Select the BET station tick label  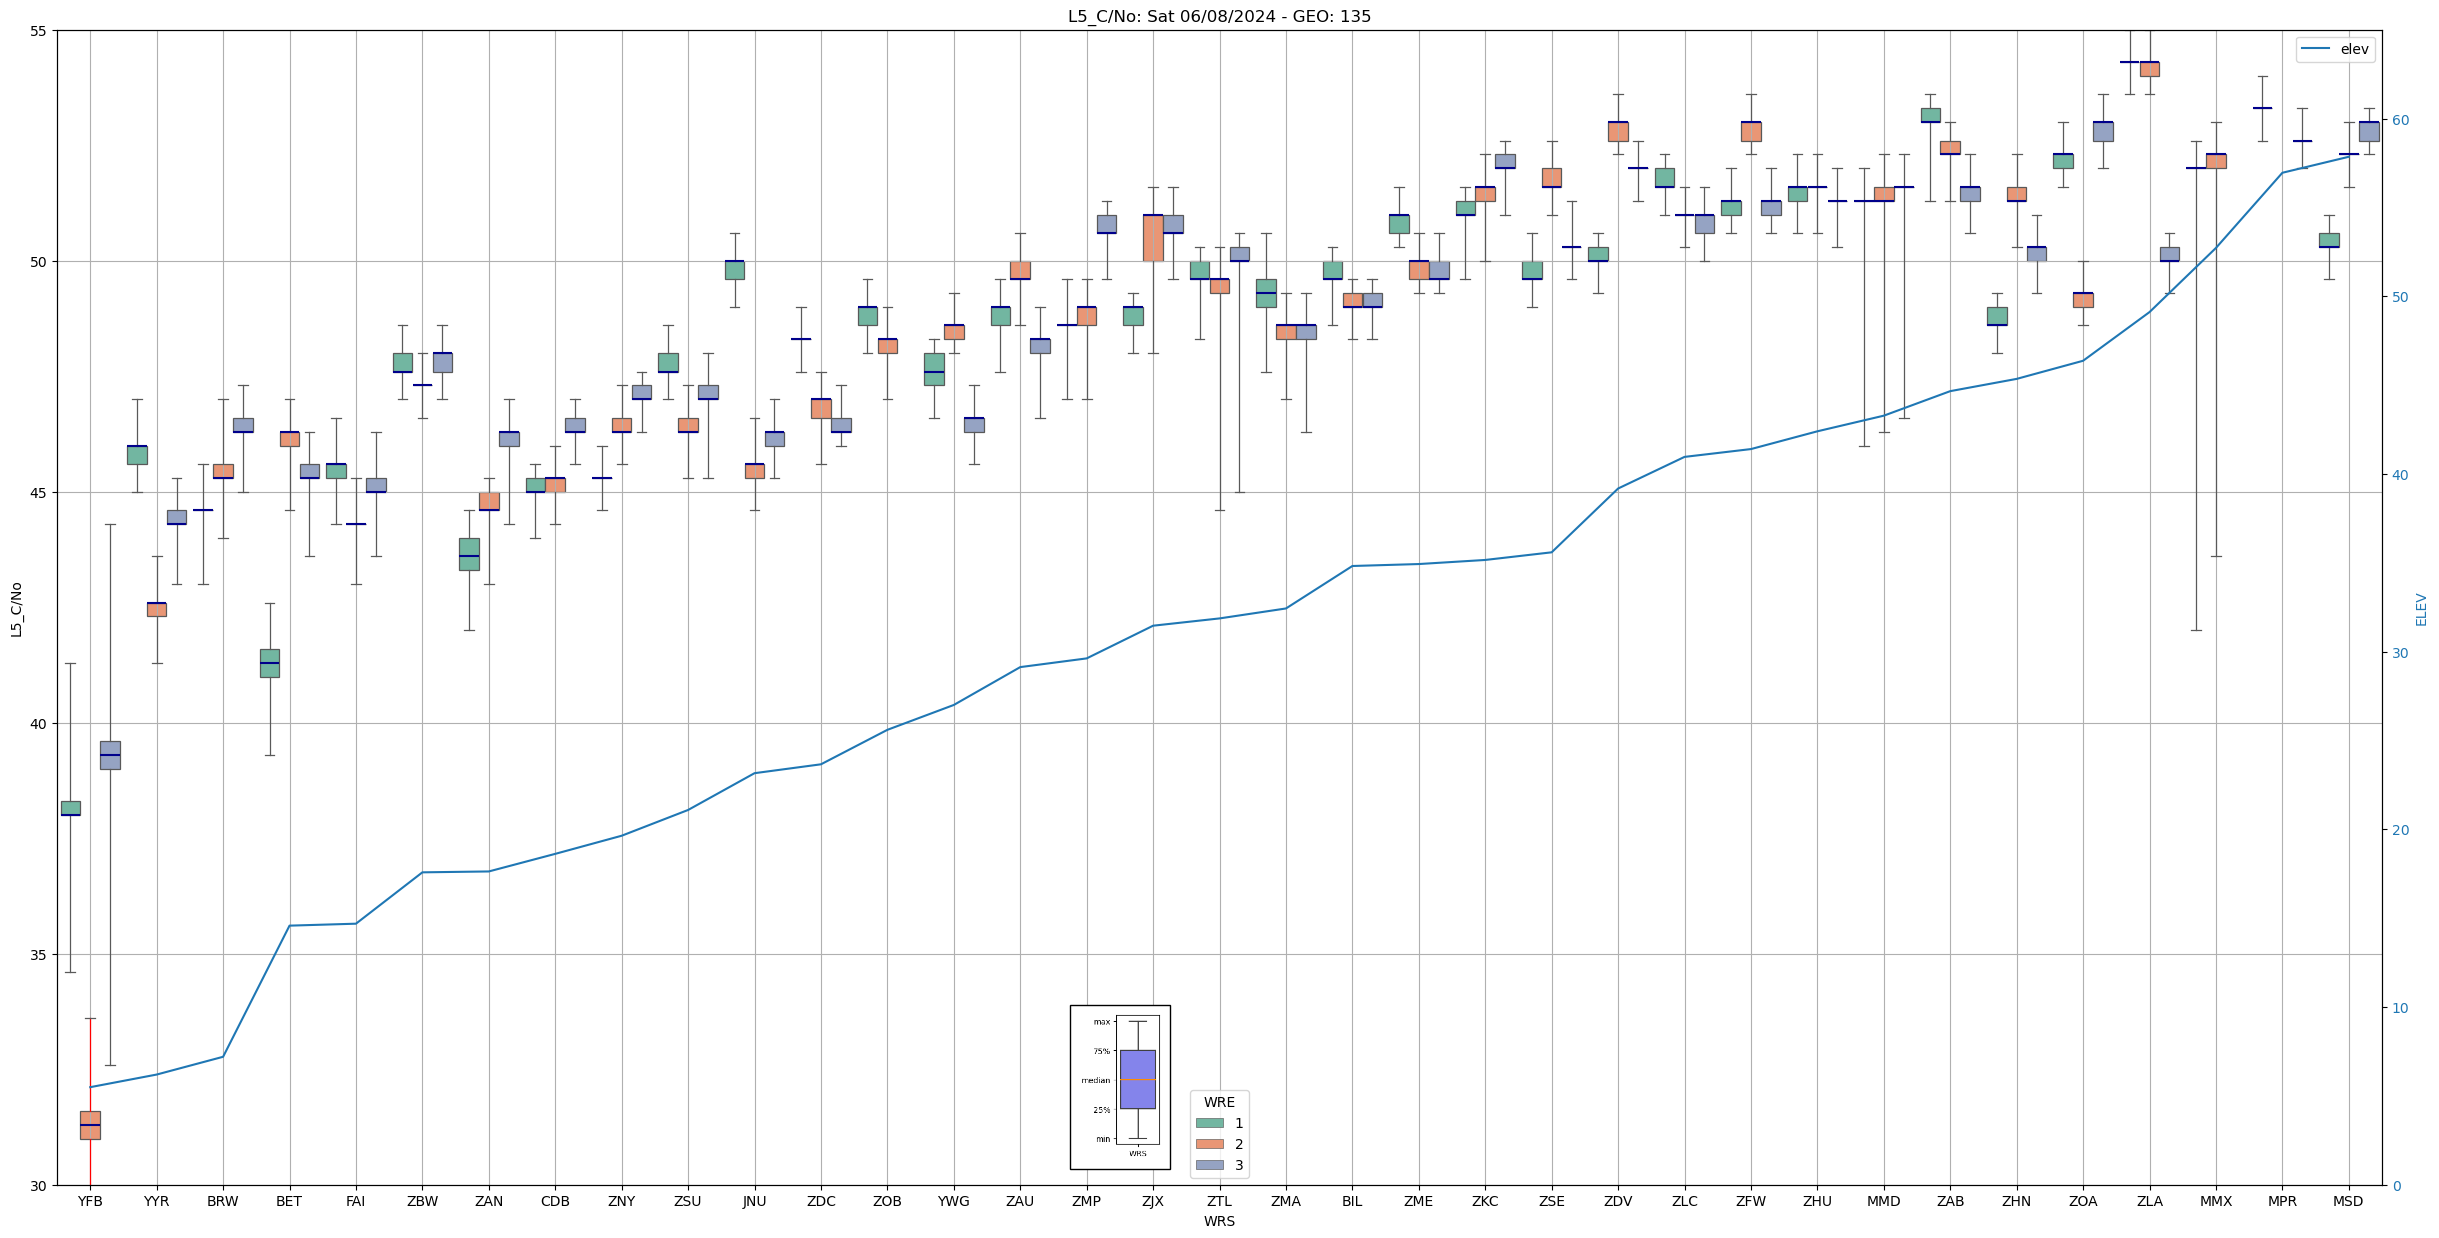tap(289, 1201)
